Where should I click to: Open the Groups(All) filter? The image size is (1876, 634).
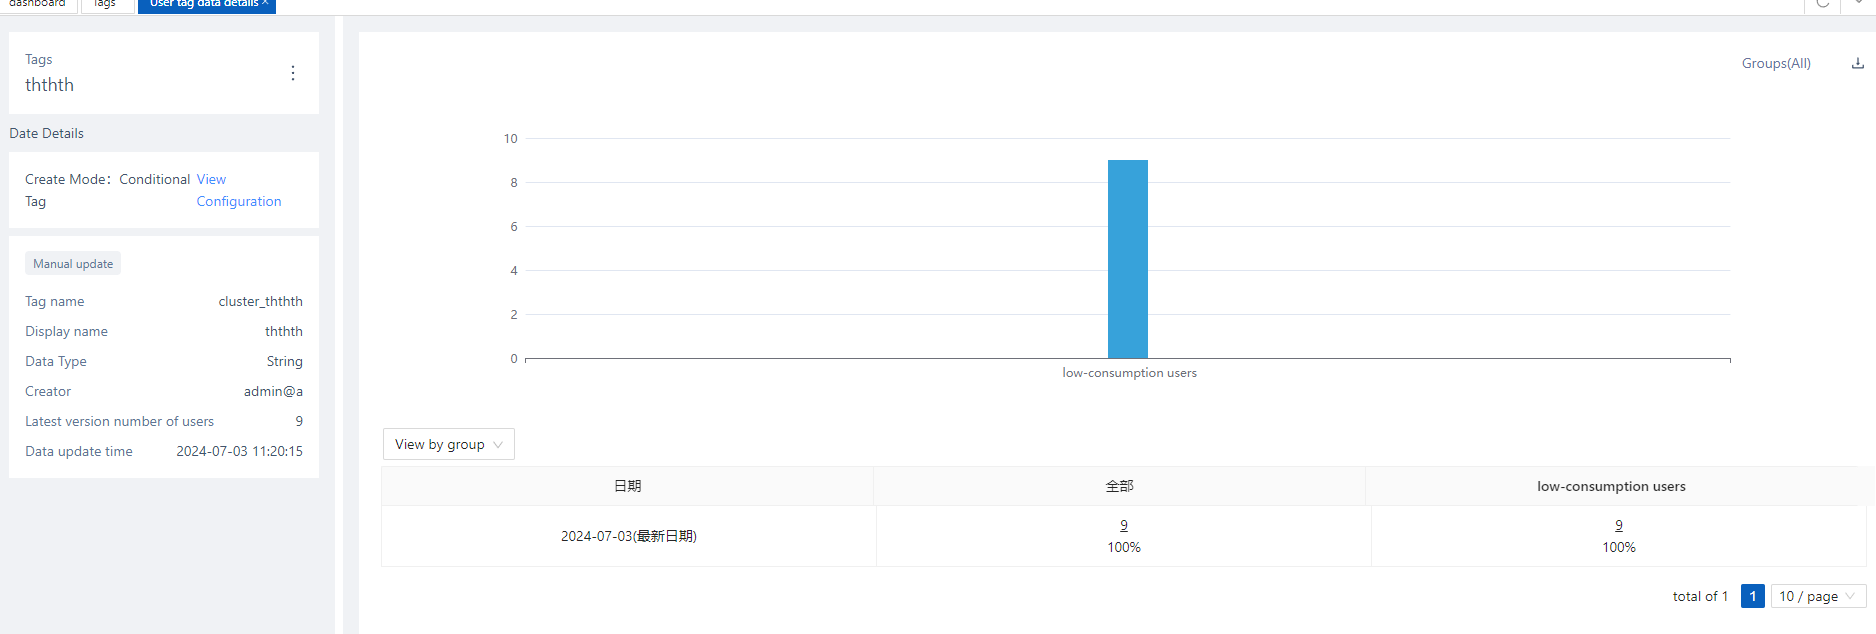(1775, 63)
